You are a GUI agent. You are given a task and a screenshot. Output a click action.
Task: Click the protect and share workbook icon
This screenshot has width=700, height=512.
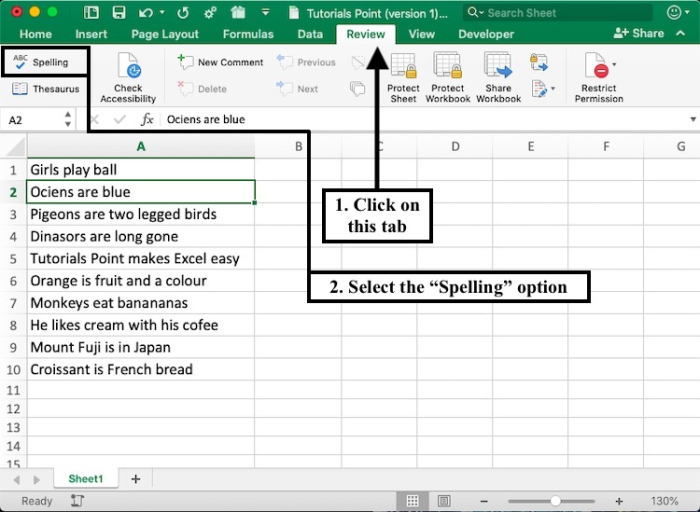[539, 62]
